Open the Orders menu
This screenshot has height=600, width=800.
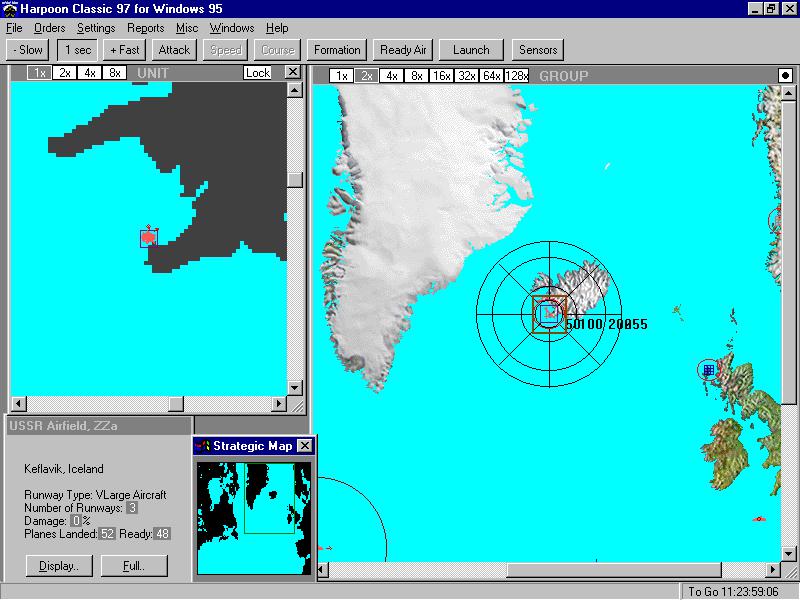49,28
